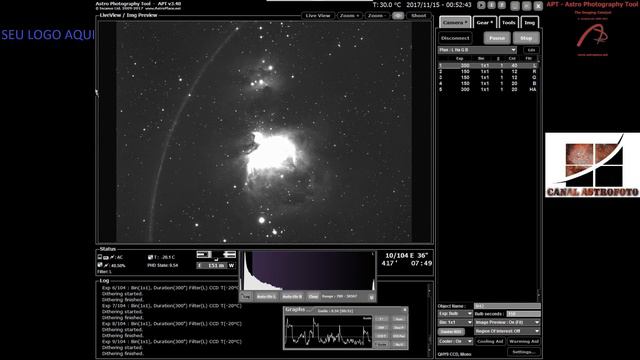Open the Bin 1x1 dropdown
Viewport: 640px width, 360px height.
point(455,322)
